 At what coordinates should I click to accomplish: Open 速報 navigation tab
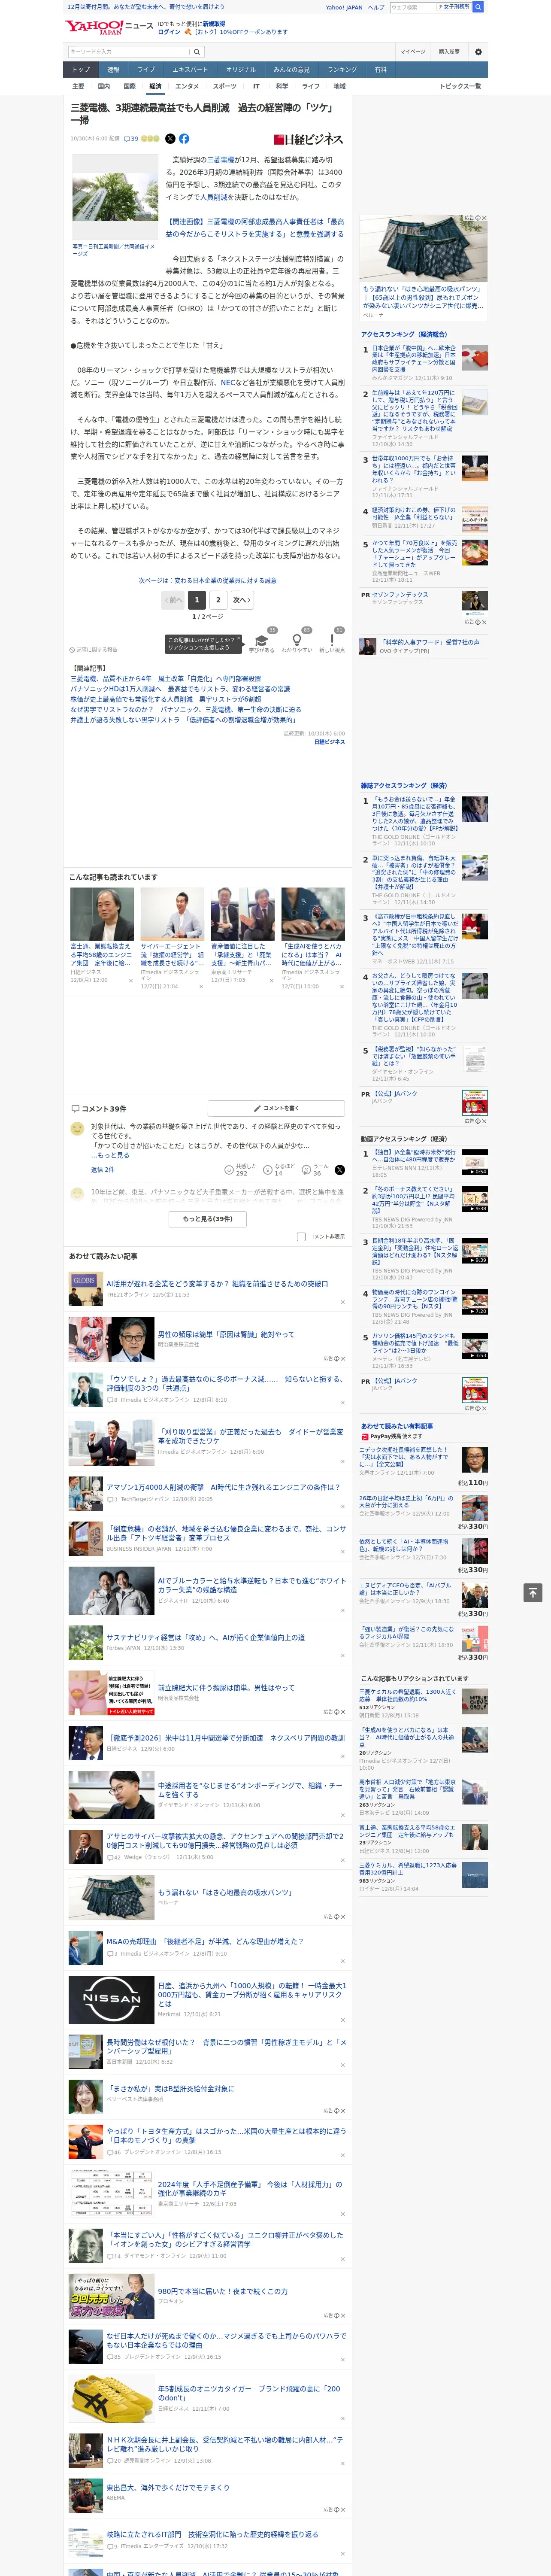[x=113, y=70]
